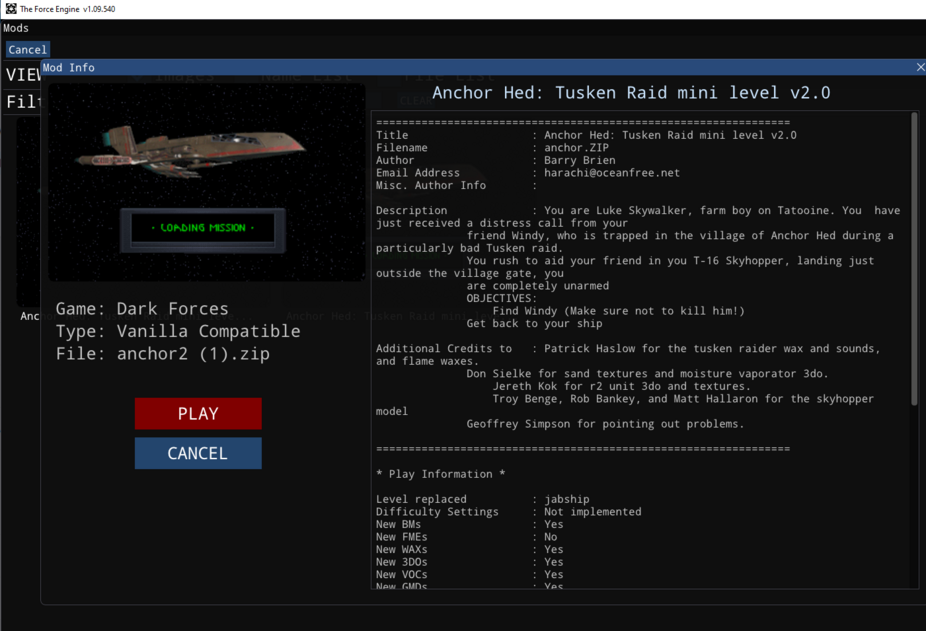This screenshot has width=926, height=631.
Task: Click the Additional Credits to label
Action: pos(444,349)
